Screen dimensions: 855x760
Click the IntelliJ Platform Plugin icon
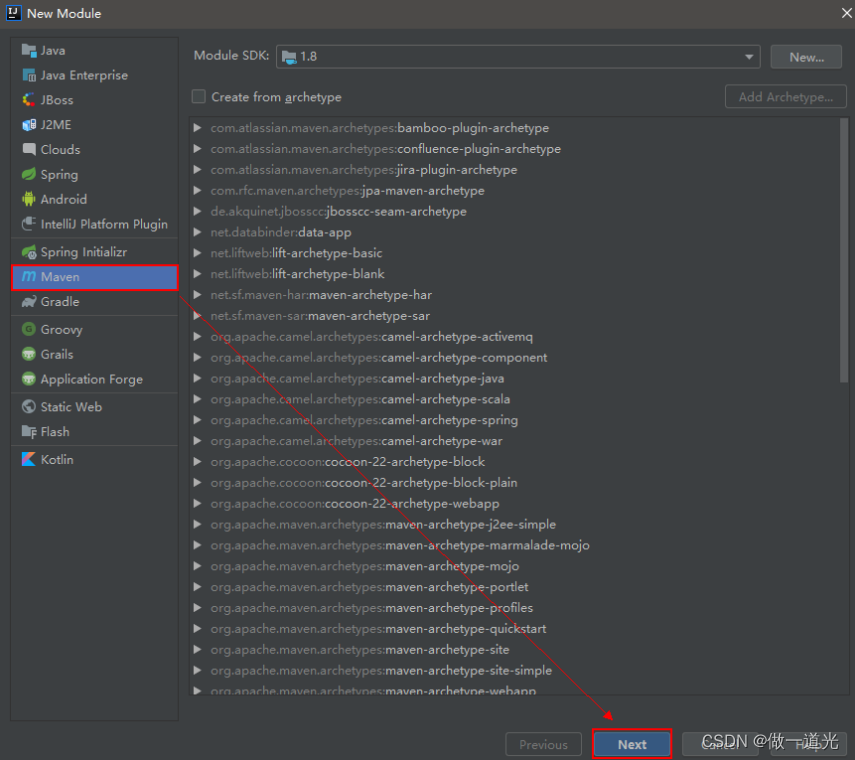click(x=29, y=224)
